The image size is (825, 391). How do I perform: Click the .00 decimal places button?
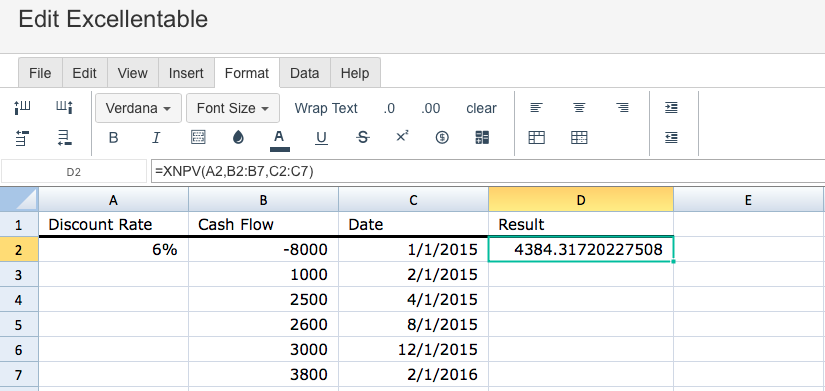point(430,108)
